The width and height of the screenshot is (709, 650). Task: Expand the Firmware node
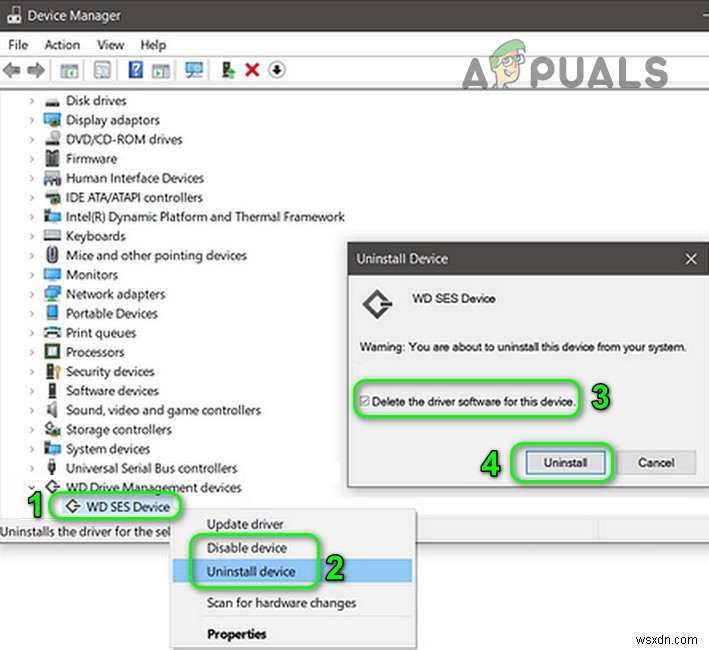click(x=32, y=159)
